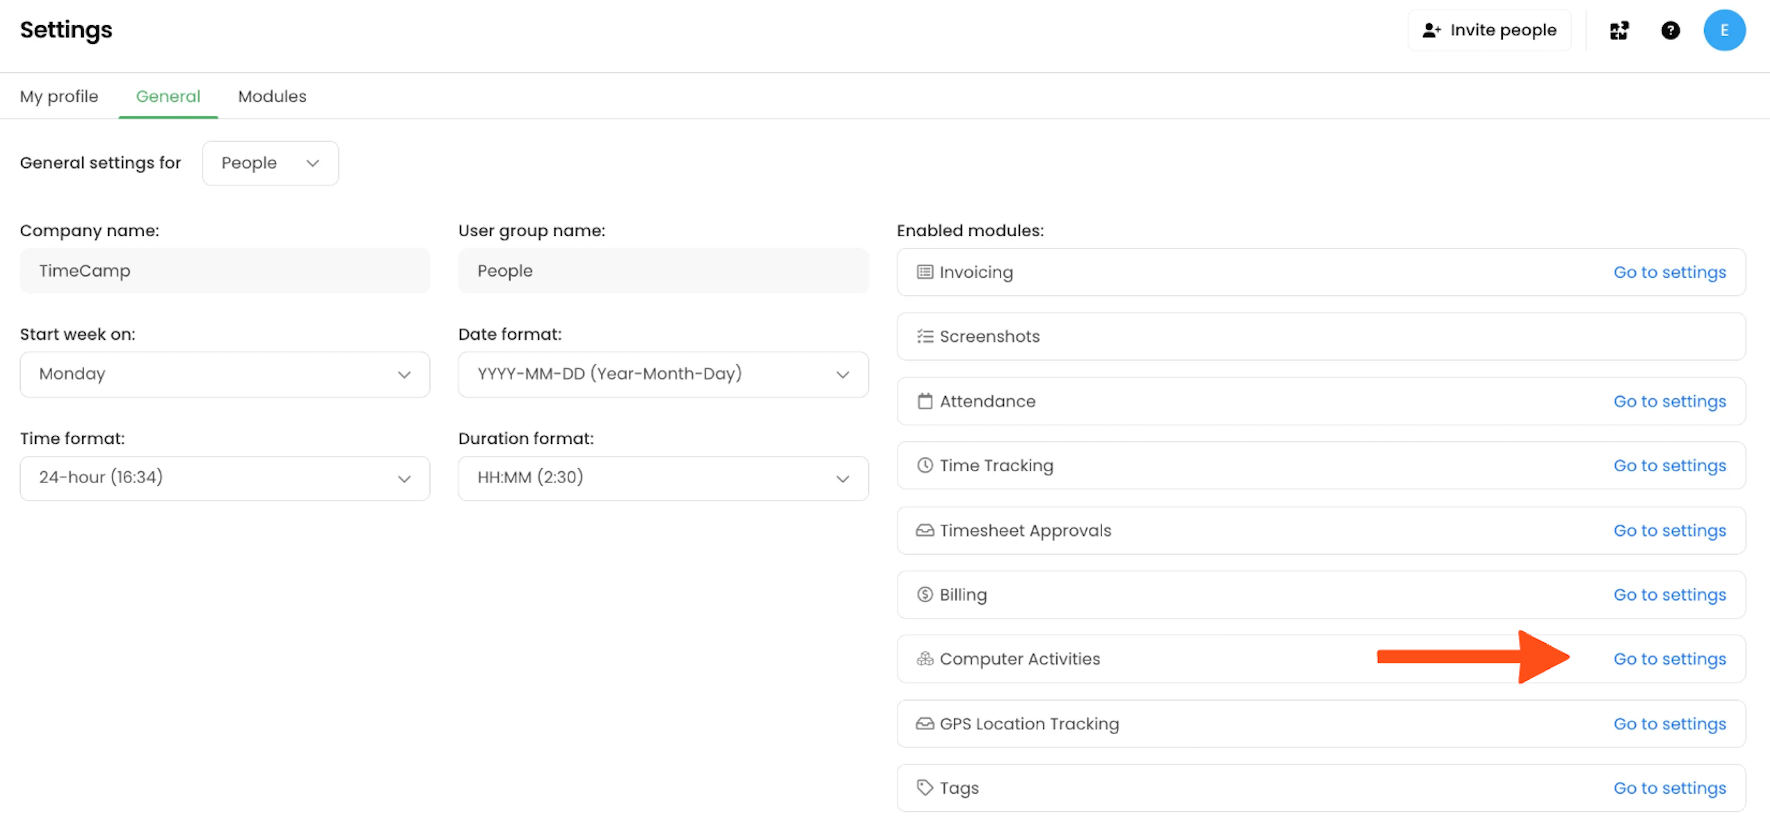Open the Start week on dropdown

click(x=225, y=374)
